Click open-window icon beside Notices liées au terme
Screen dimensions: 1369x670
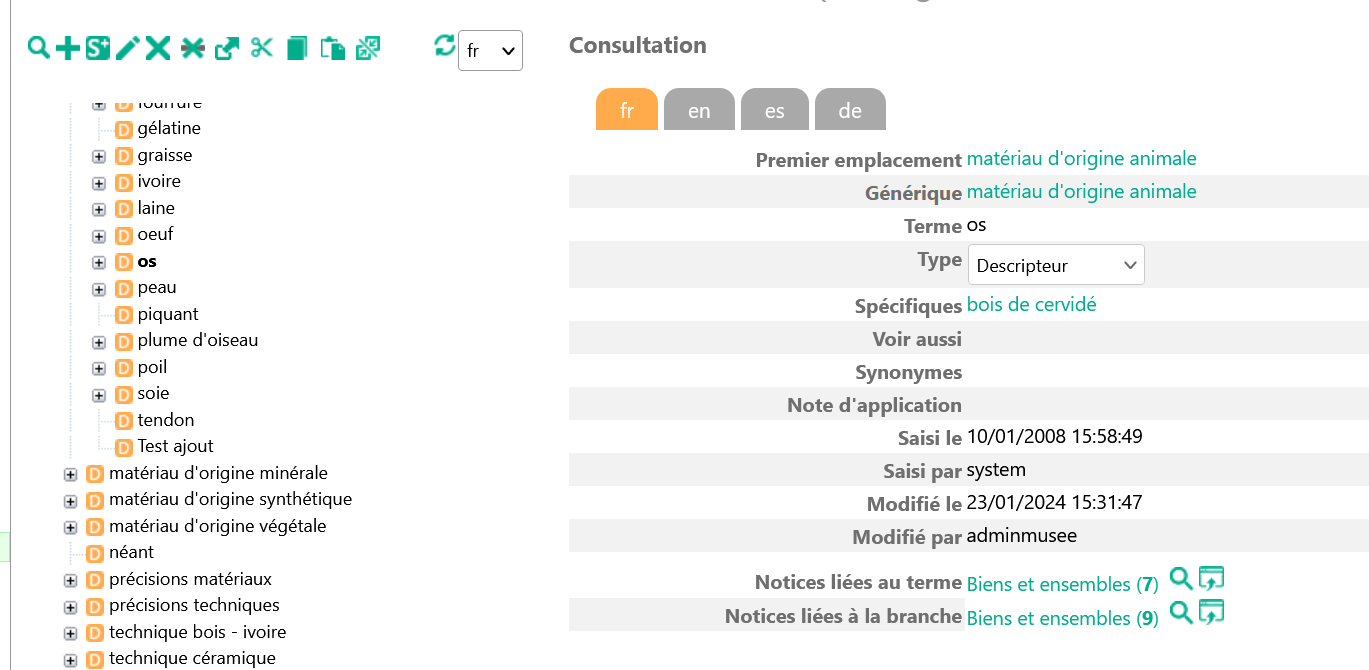click(x=1211, y=578)
